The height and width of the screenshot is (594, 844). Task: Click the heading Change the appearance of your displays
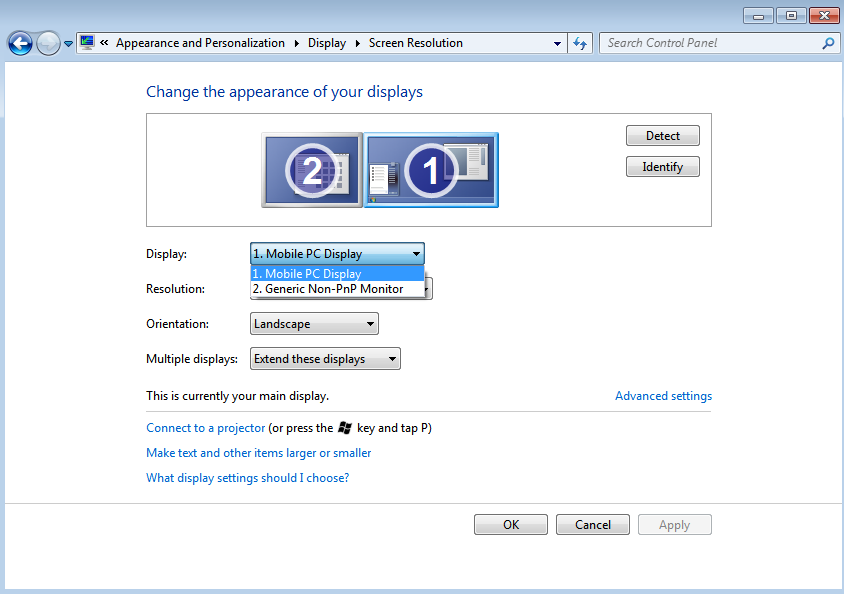[x=284, y=92]
